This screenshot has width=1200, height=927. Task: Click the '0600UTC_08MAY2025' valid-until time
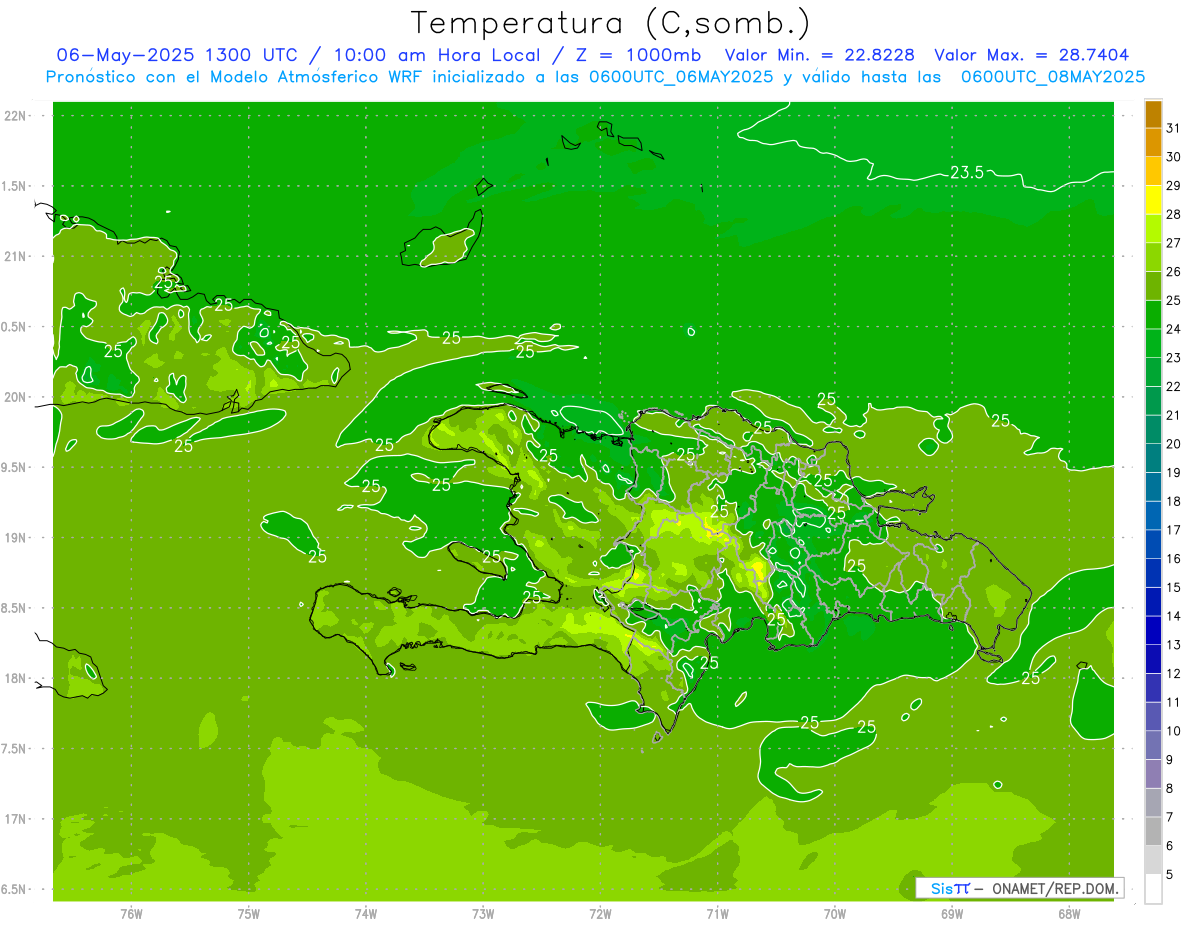coord(1053,77)
